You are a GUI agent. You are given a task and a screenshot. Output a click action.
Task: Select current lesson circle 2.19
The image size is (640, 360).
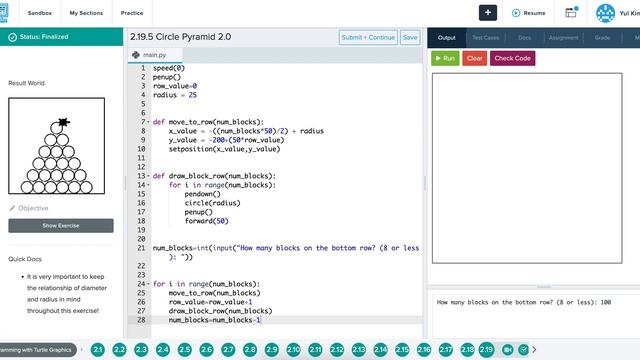click(486, 350)
